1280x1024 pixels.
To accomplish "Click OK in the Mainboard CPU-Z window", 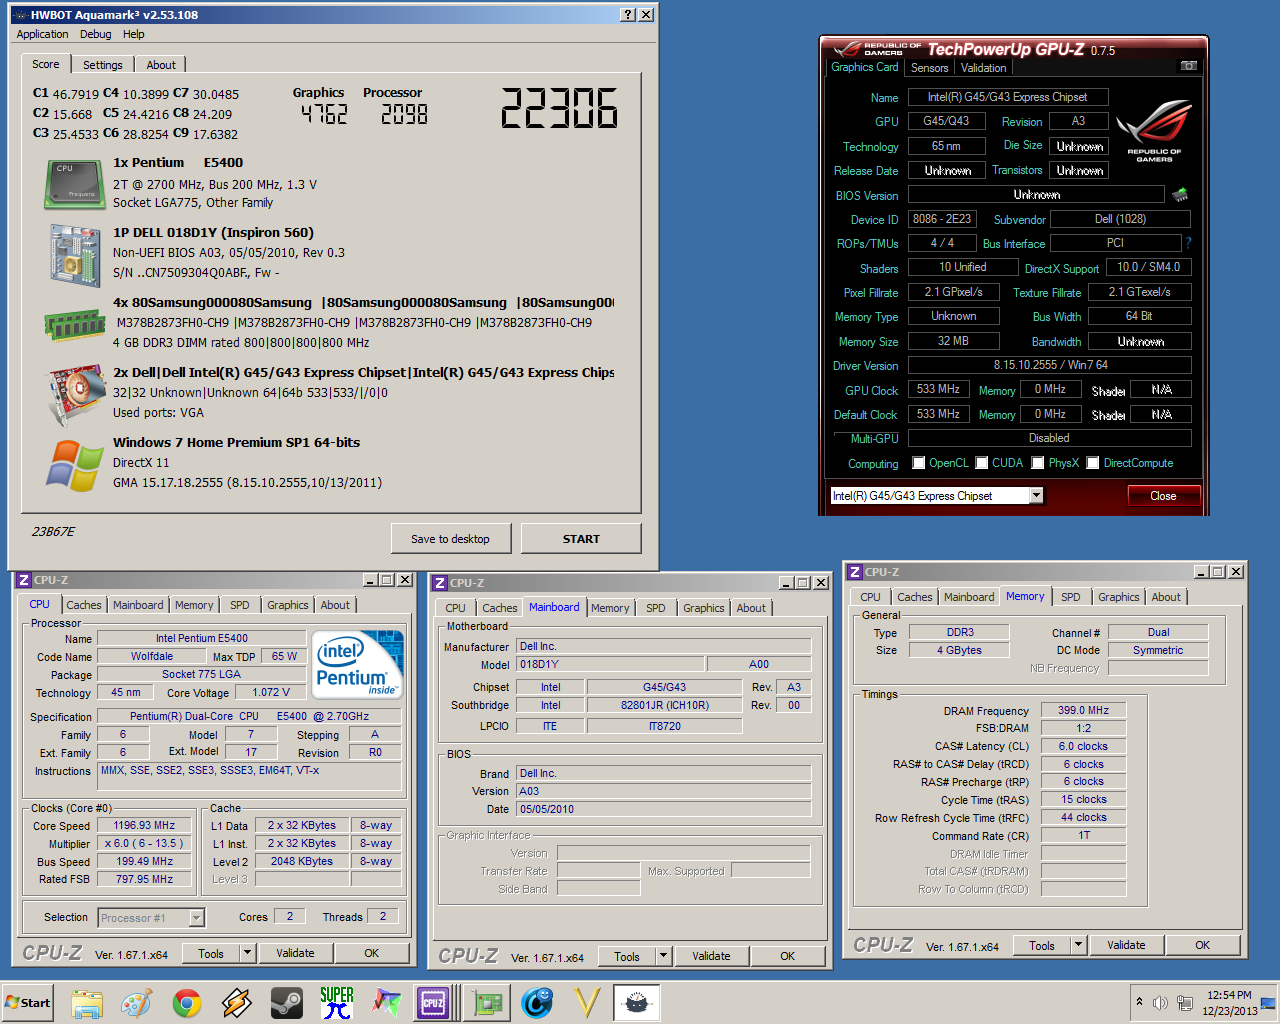I will click(787, 956).
